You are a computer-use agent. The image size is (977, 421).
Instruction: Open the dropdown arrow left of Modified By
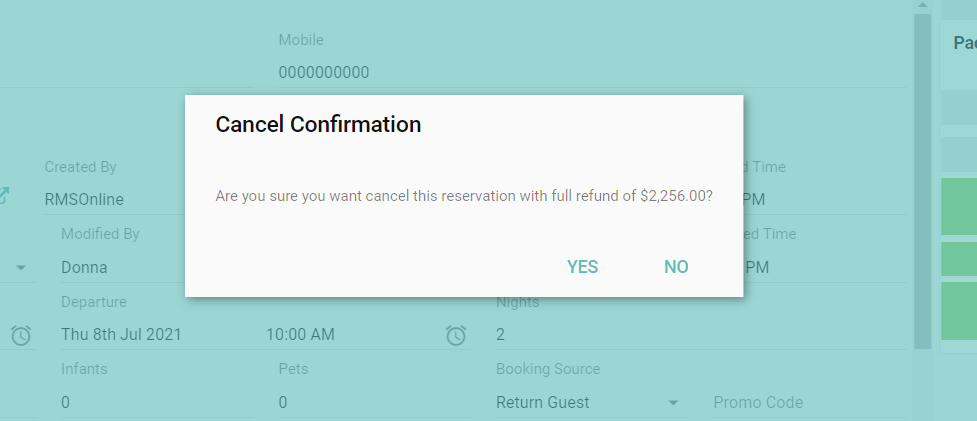click(21, 268)
